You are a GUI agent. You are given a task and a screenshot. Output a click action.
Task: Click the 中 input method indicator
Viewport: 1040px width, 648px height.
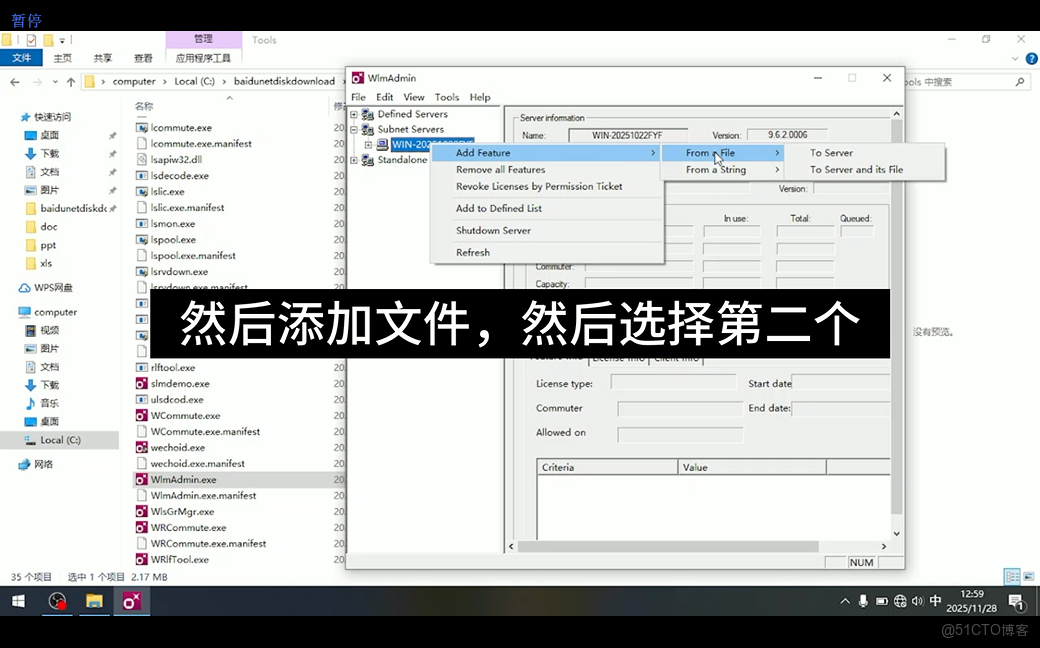click(x=935, y=601)
